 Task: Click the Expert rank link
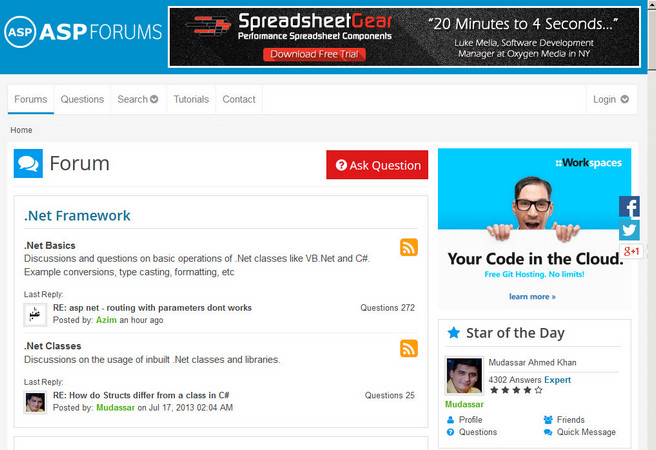click(557, 380)
